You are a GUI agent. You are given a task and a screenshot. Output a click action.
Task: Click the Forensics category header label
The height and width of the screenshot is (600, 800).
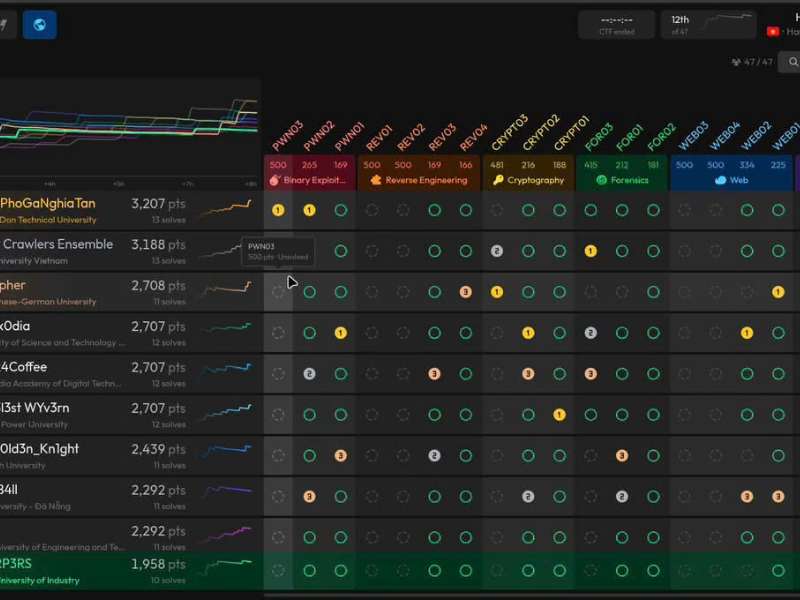(630, 180)
